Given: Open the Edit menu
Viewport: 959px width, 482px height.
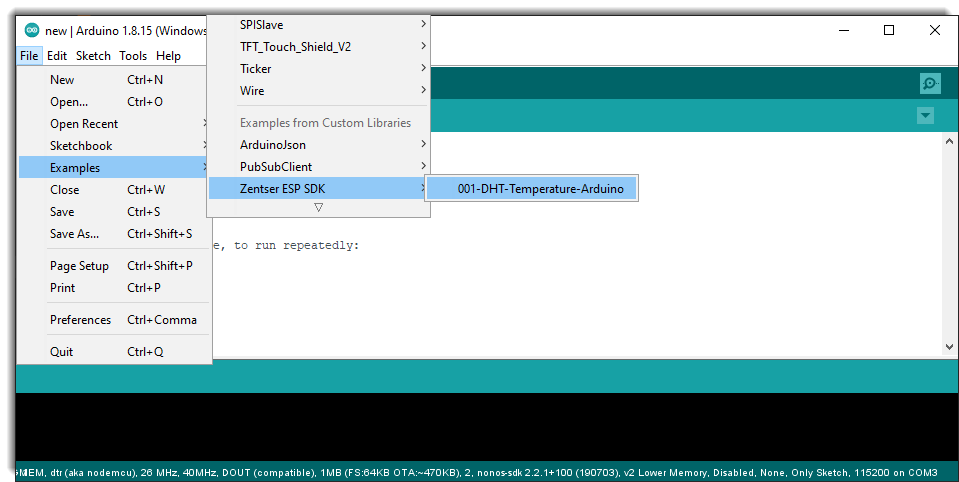Looking at the screenshot, I should tap(57, 56).
